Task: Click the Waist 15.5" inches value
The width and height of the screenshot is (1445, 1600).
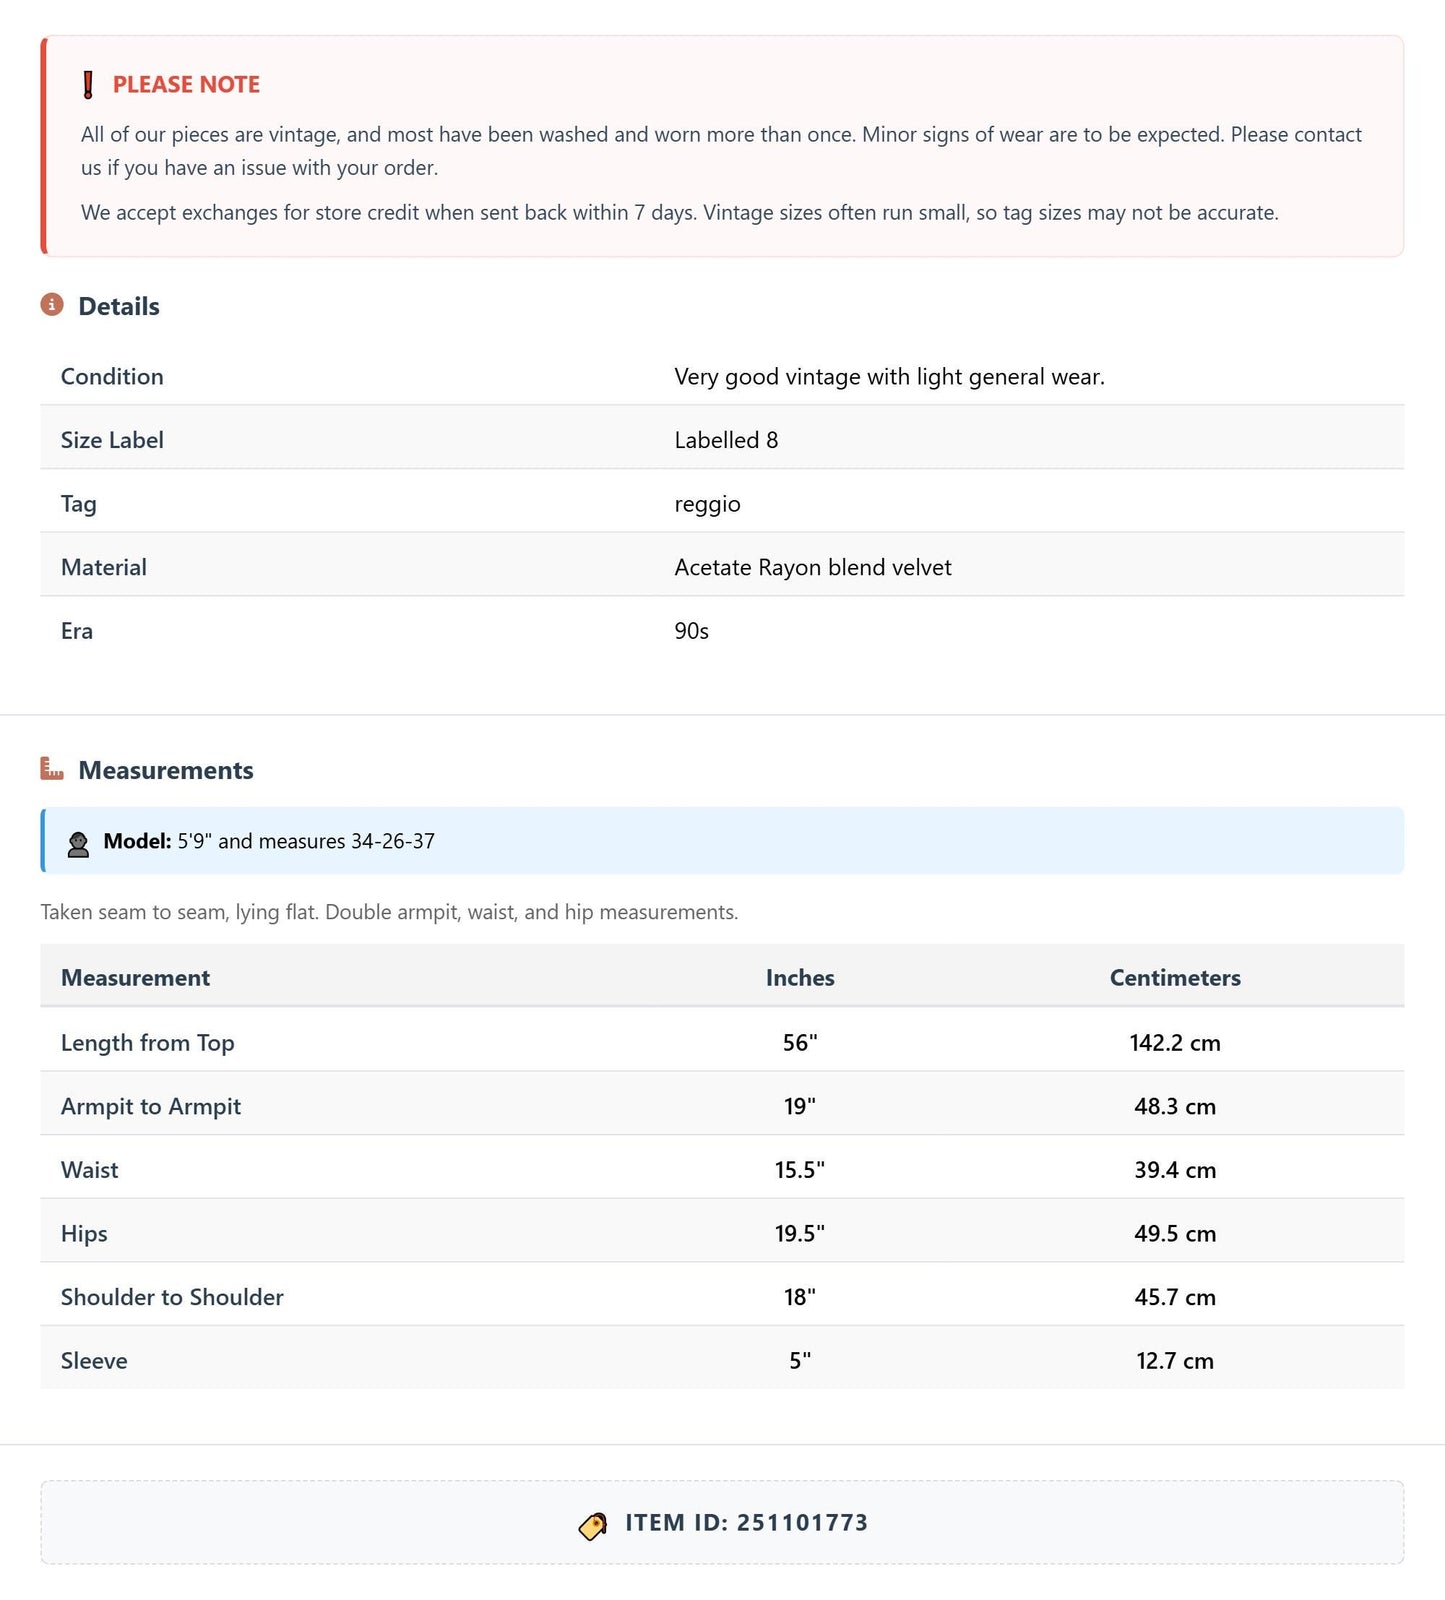Action: [800, 1170]
